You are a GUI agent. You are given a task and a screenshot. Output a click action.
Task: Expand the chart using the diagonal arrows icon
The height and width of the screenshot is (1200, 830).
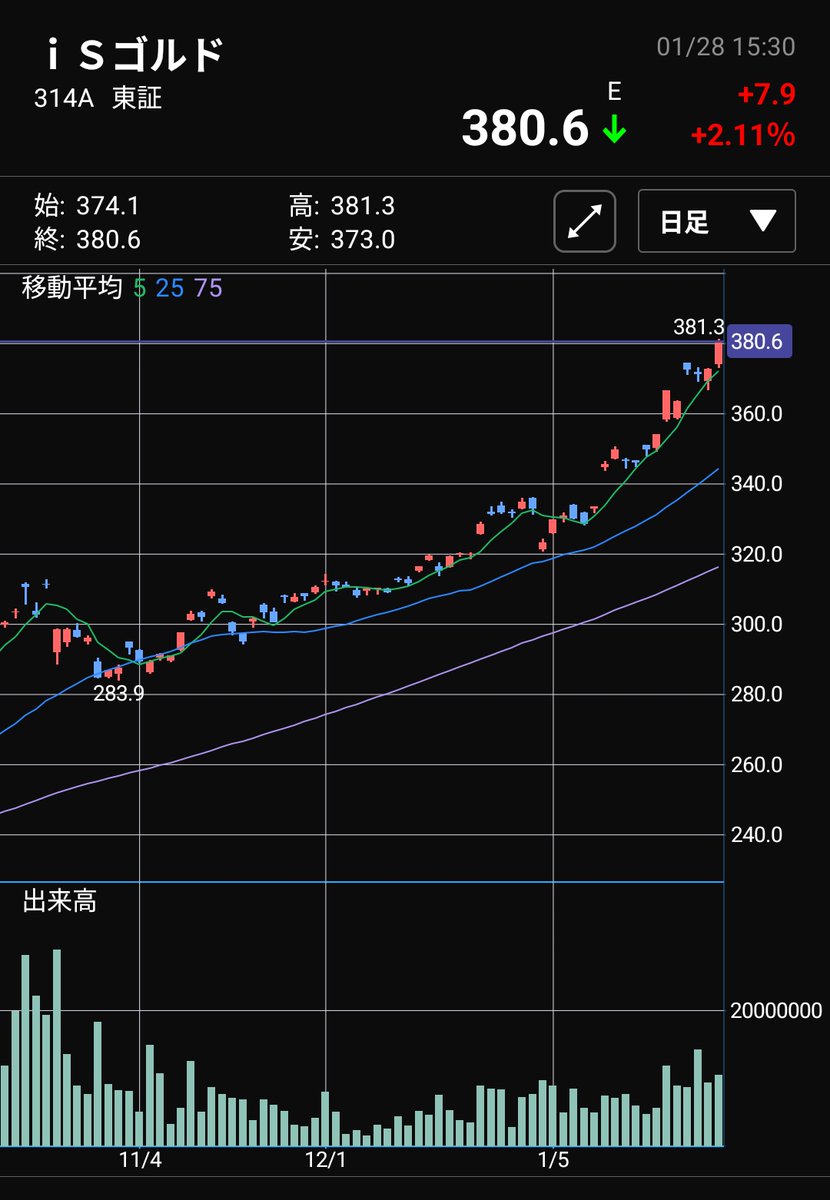coord(584,221)
